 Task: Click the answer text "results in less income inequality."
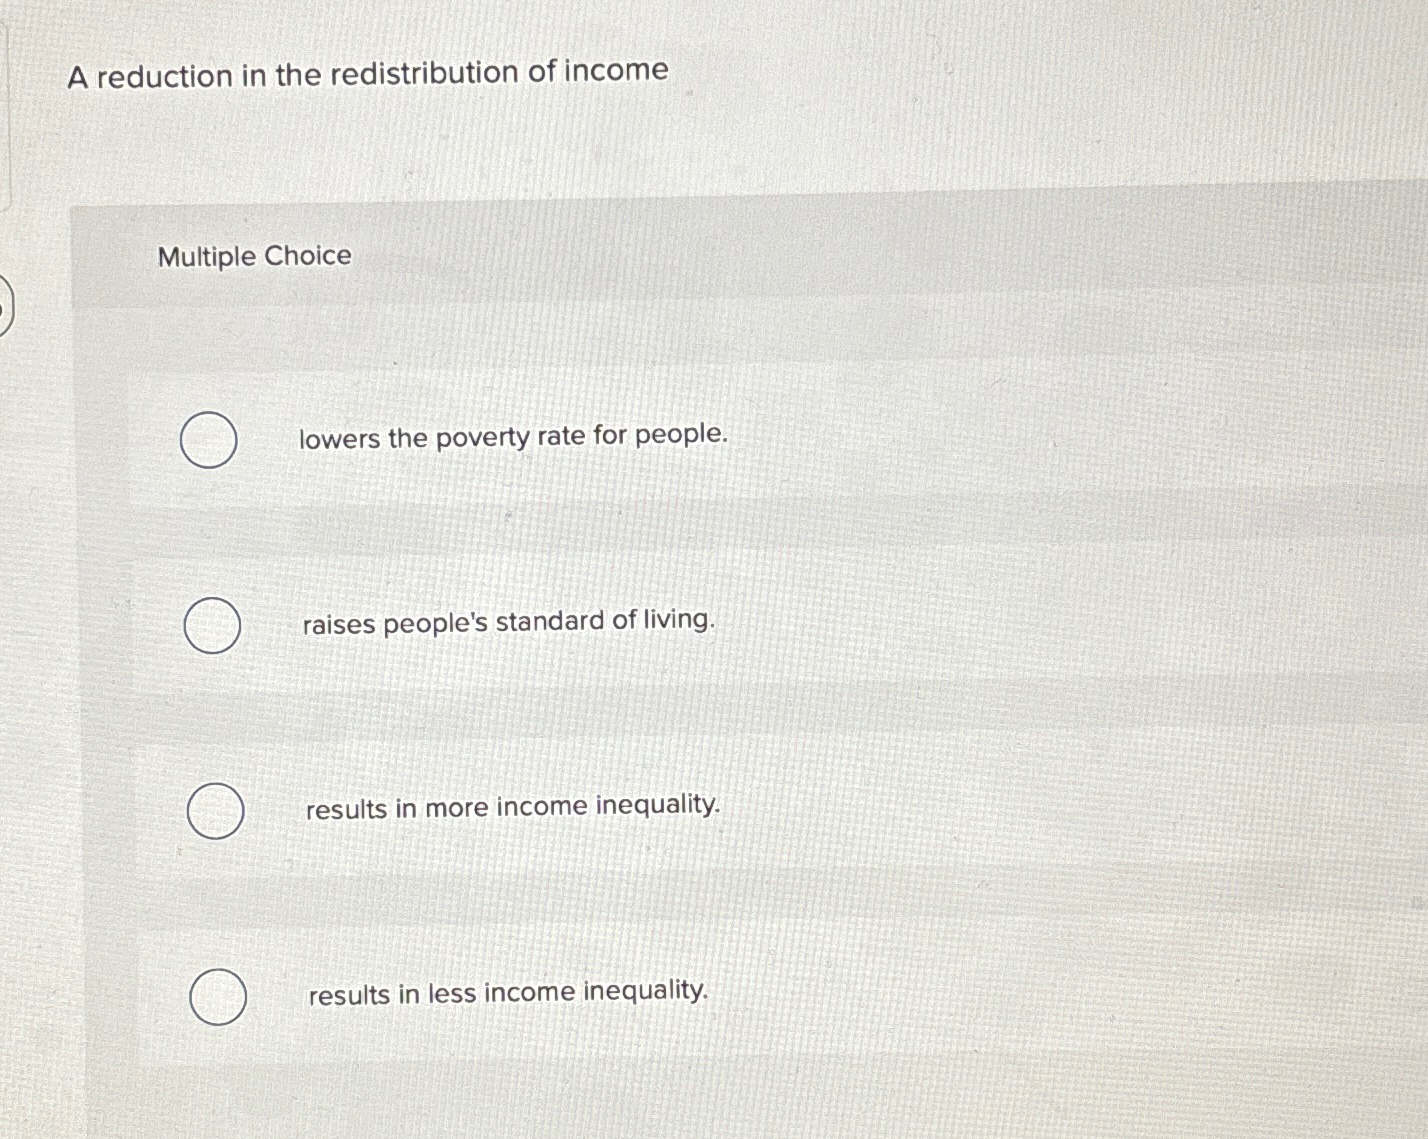point(508,993)
